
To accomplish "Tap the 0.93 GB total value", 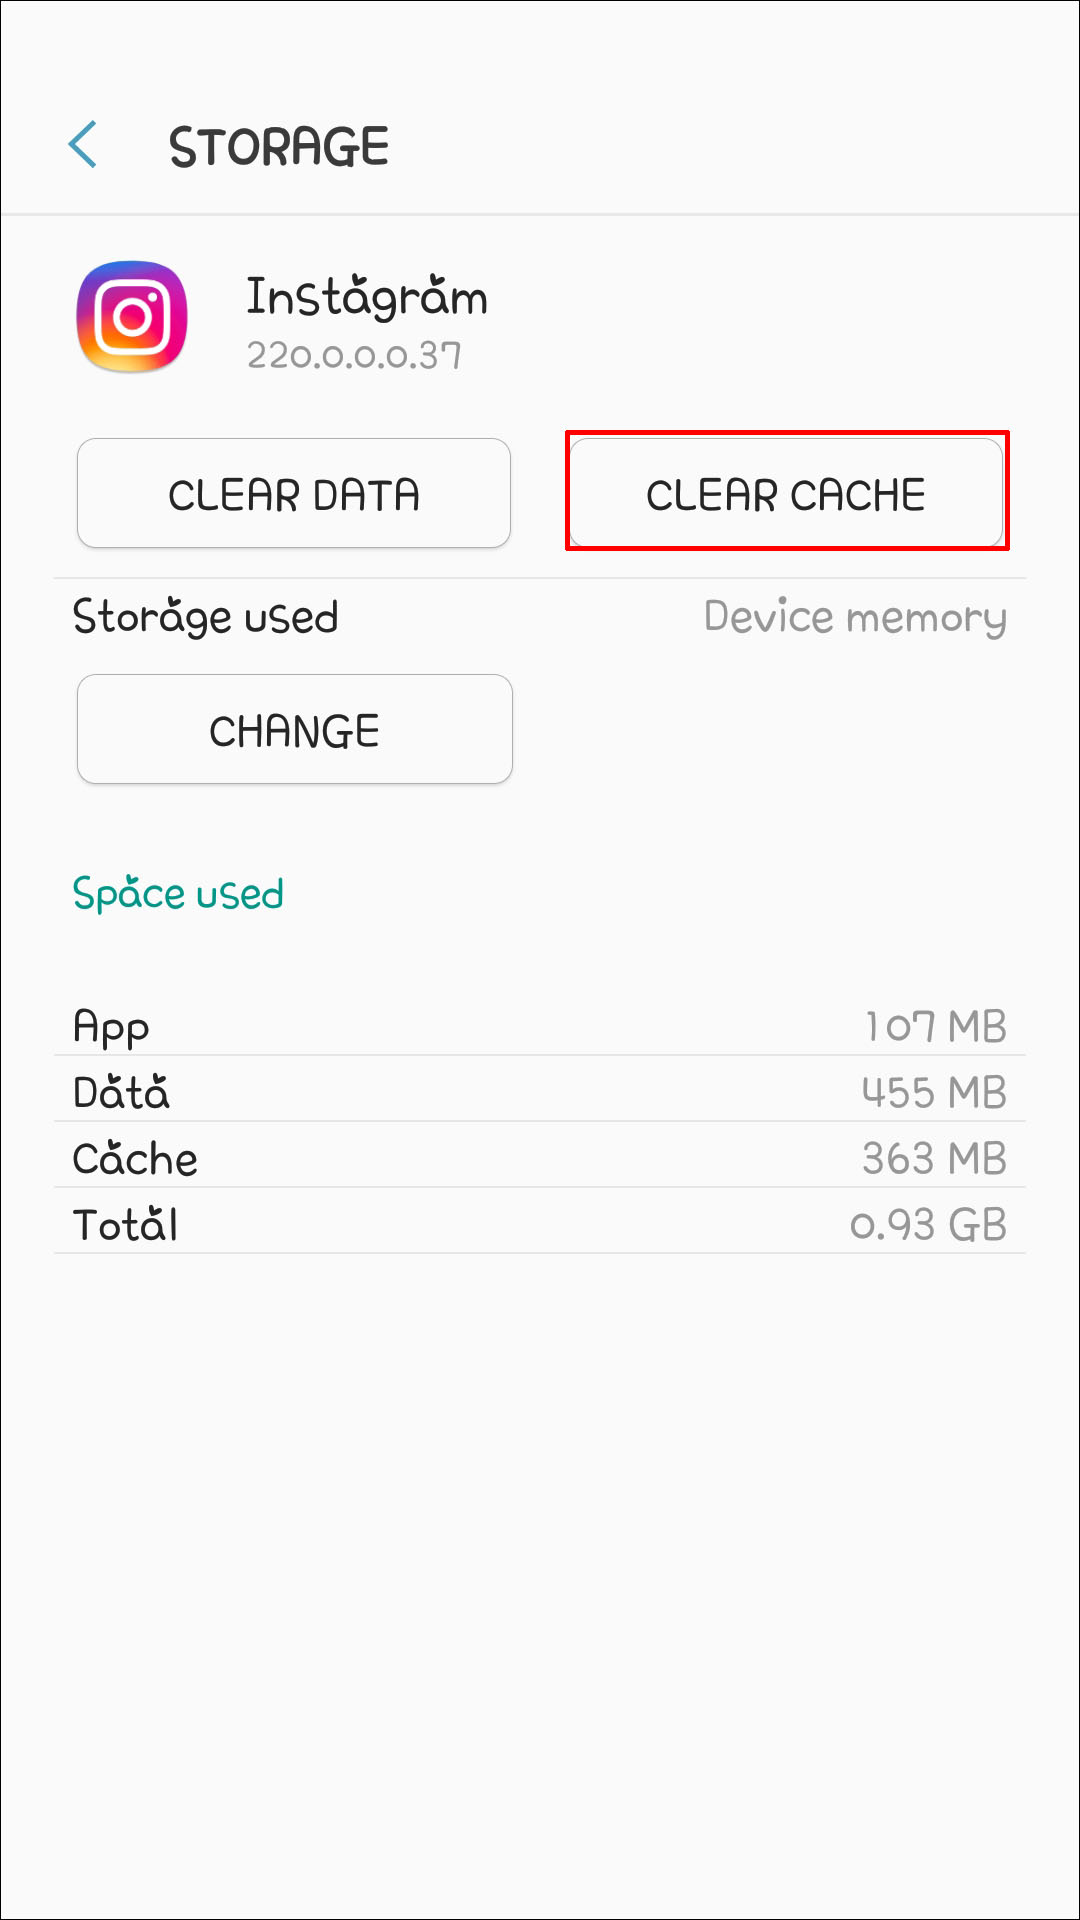I will (x=928, y=1225).
